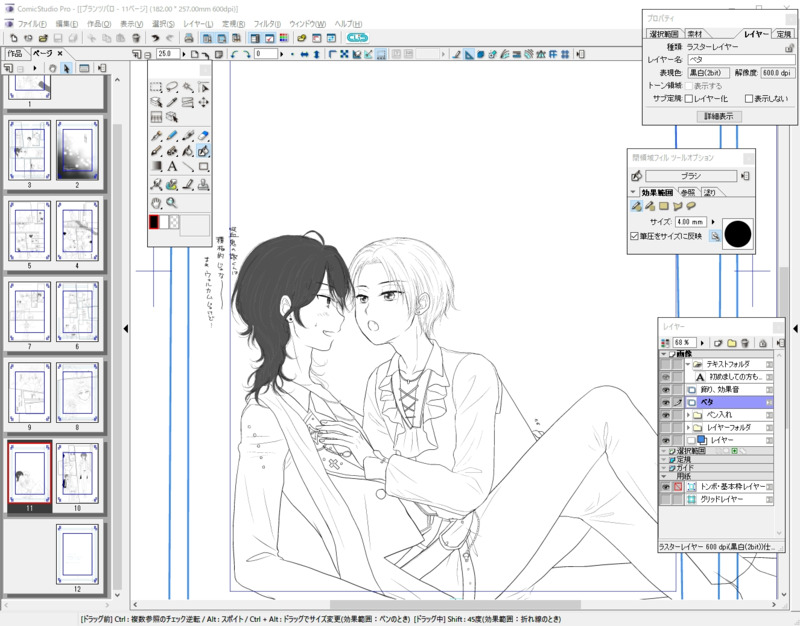Select the brush tool in tool palette

tap(156, 151)
